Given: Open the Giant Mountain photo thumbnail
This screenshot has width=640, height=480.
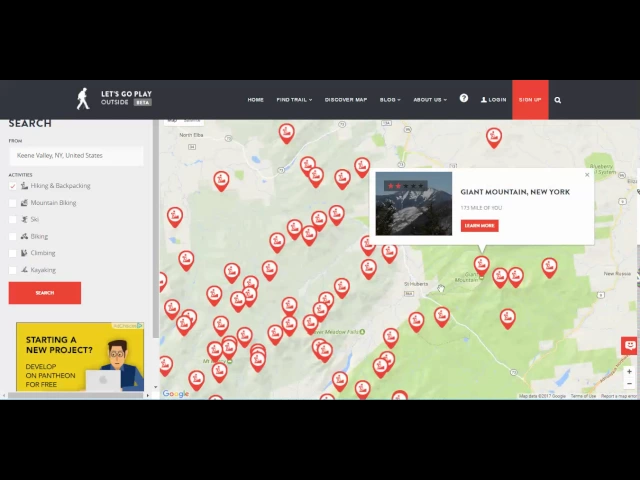Looking at the screenshot, I should [x=414, y=204].
